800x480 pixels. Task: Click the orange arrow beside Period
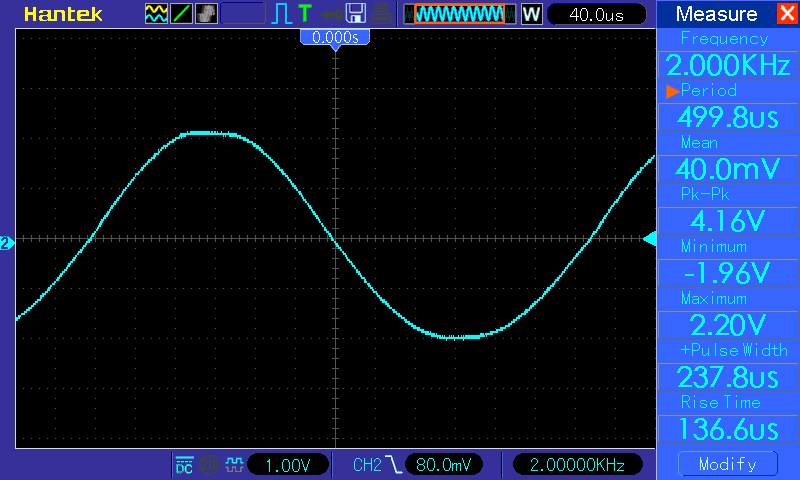[672, 91]
